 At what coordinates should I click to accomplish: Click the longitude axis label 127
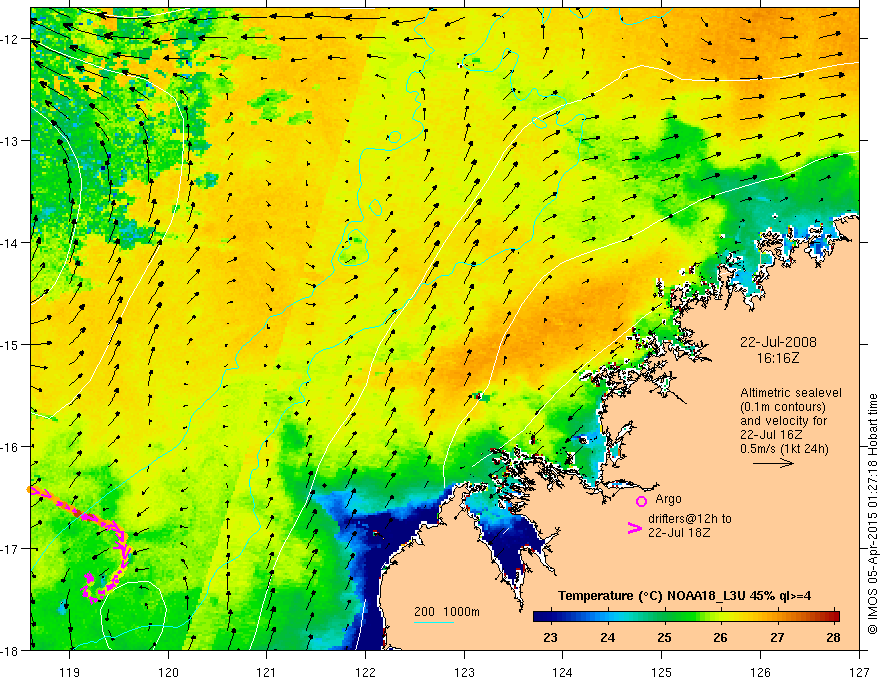tap(859, 672)
